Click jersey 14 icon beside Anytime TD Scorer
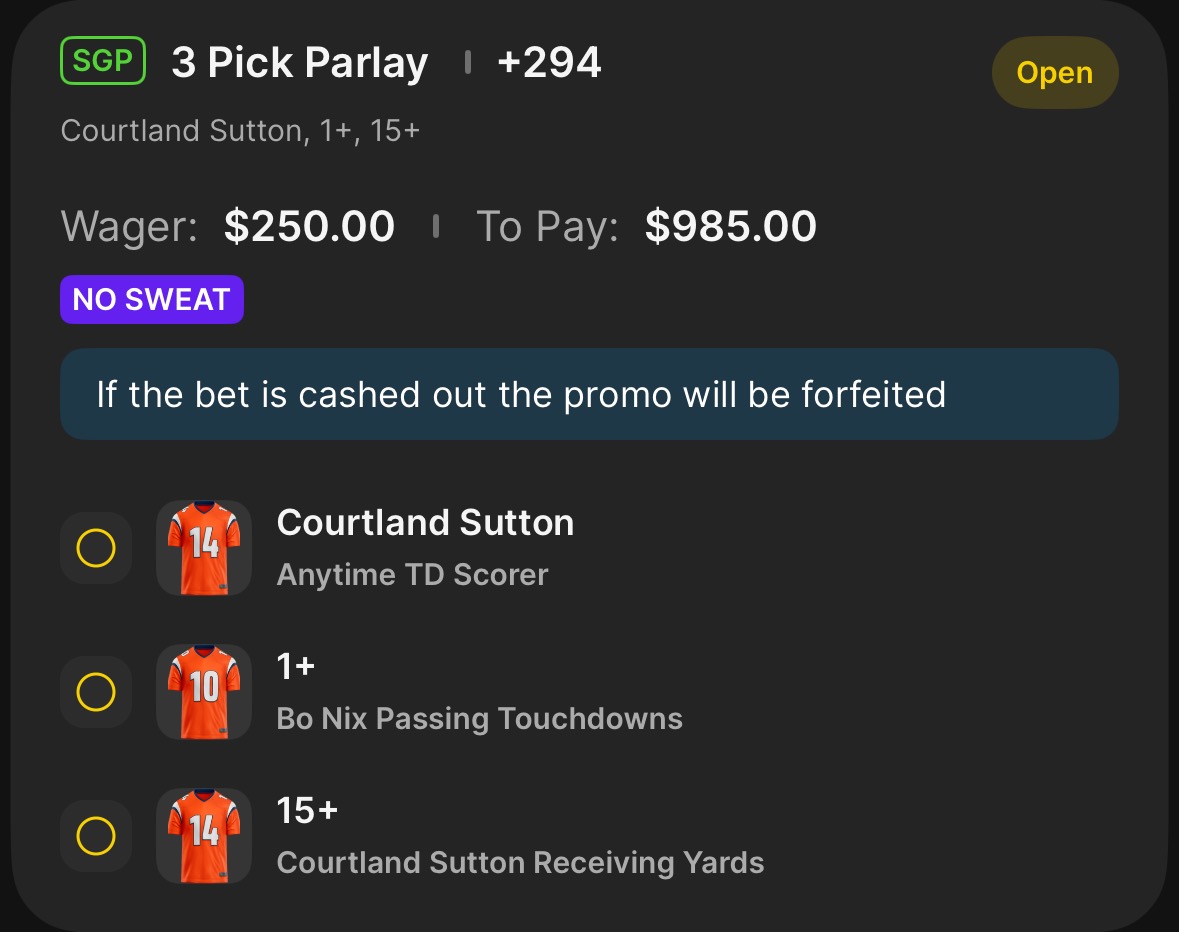This screenshot has width=1179, height=932. pyautogui.click(x=204, y=548)
